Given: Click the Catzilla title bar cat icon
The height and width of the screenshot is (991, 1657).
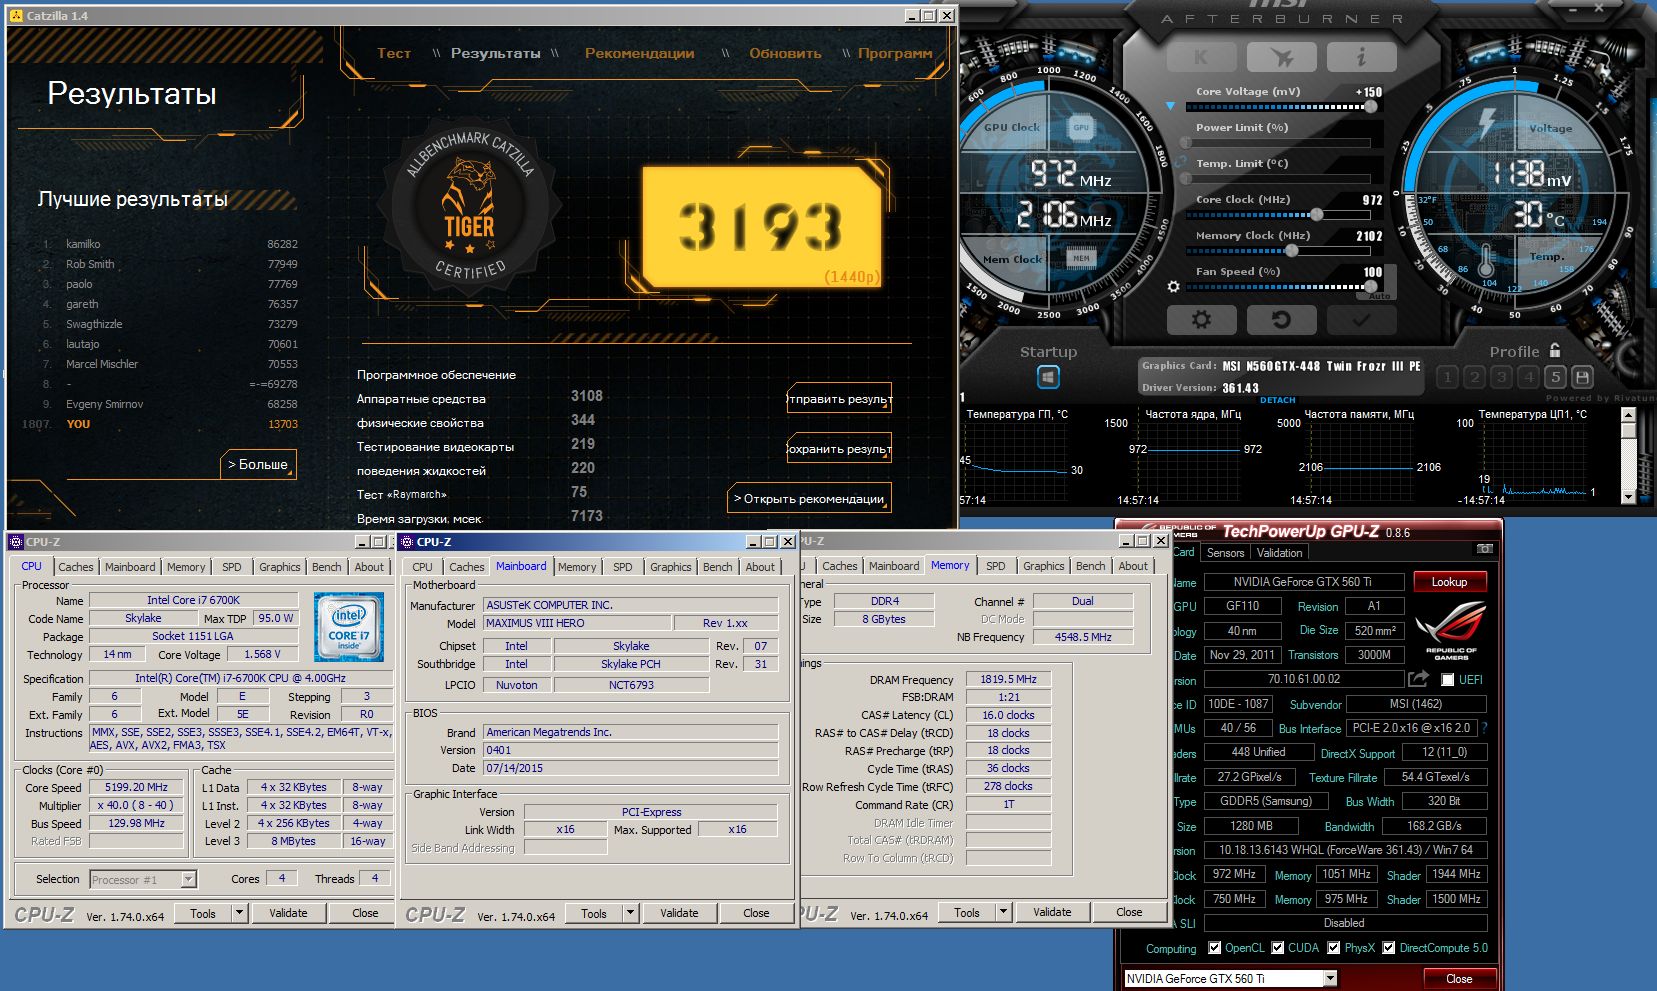Looking at the screenshot, I should click(x=16, y=15).
